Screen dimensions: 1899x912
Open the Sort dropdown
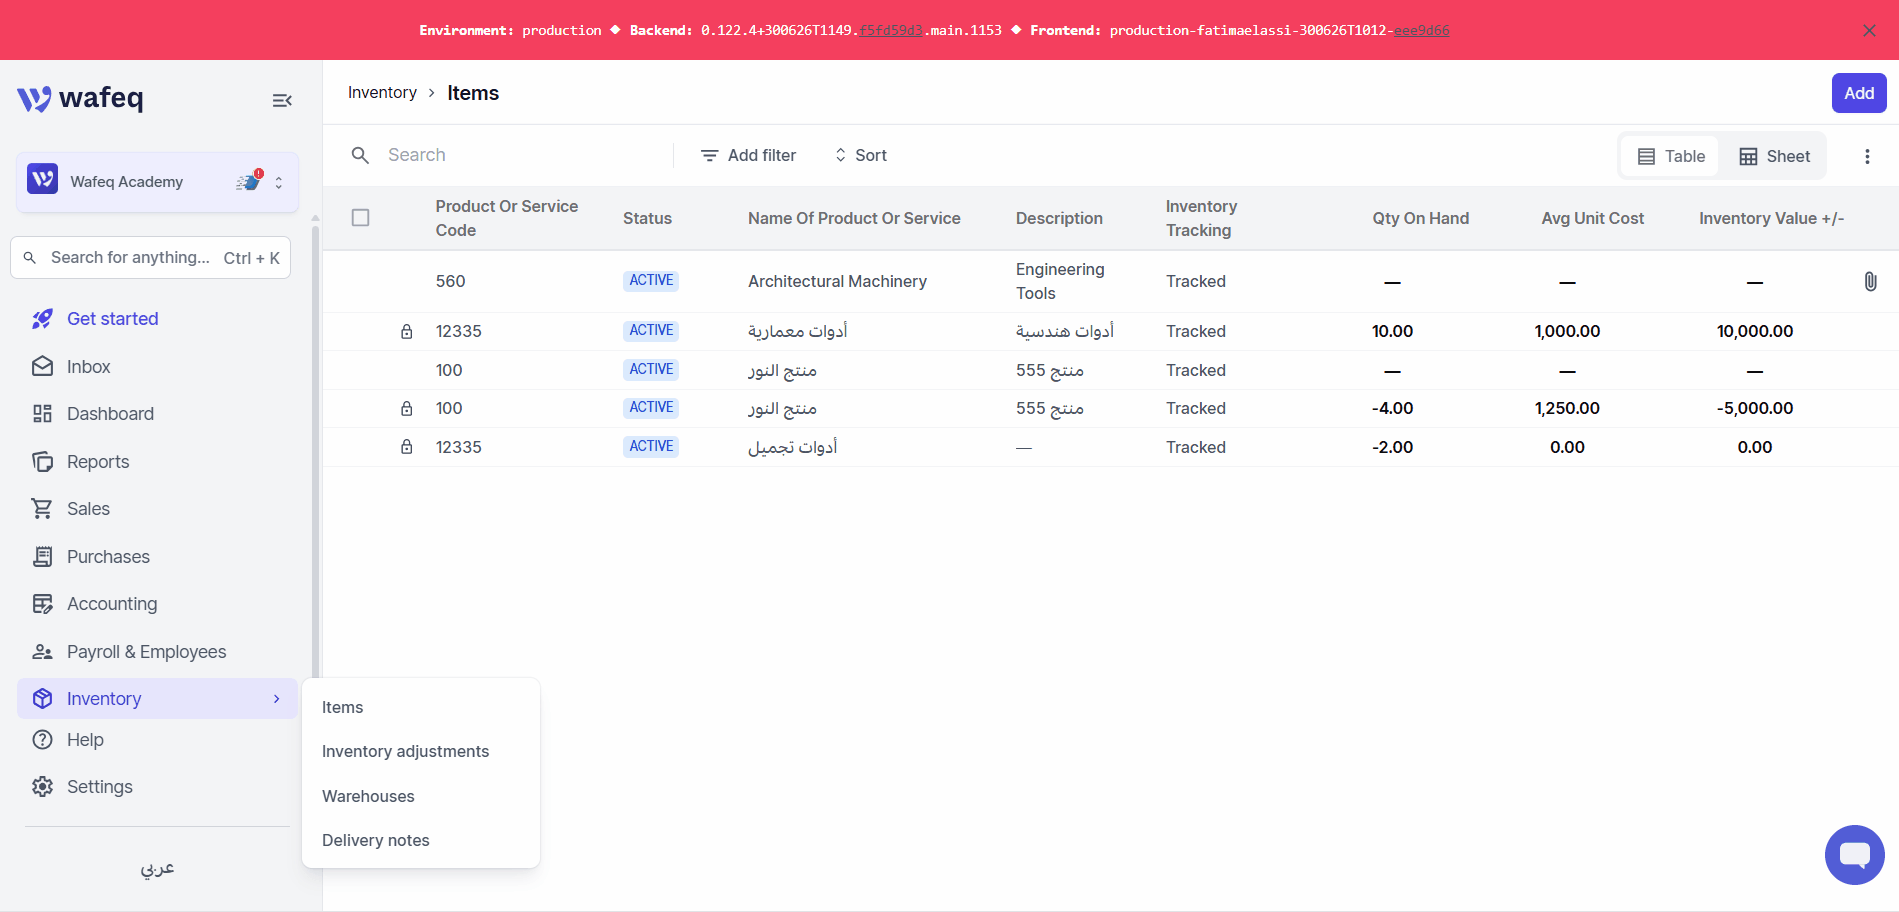coord(860,156)
